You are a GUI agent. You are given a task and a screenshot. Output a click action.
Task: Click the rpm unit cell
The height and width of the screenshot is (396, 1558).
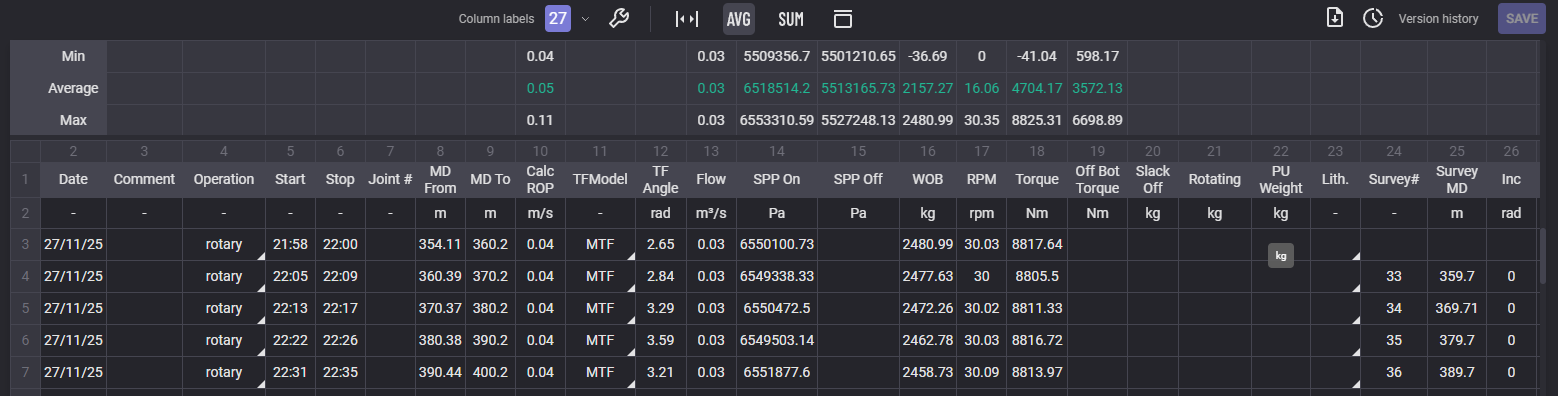pyautogui.click(x=982, y=214)
